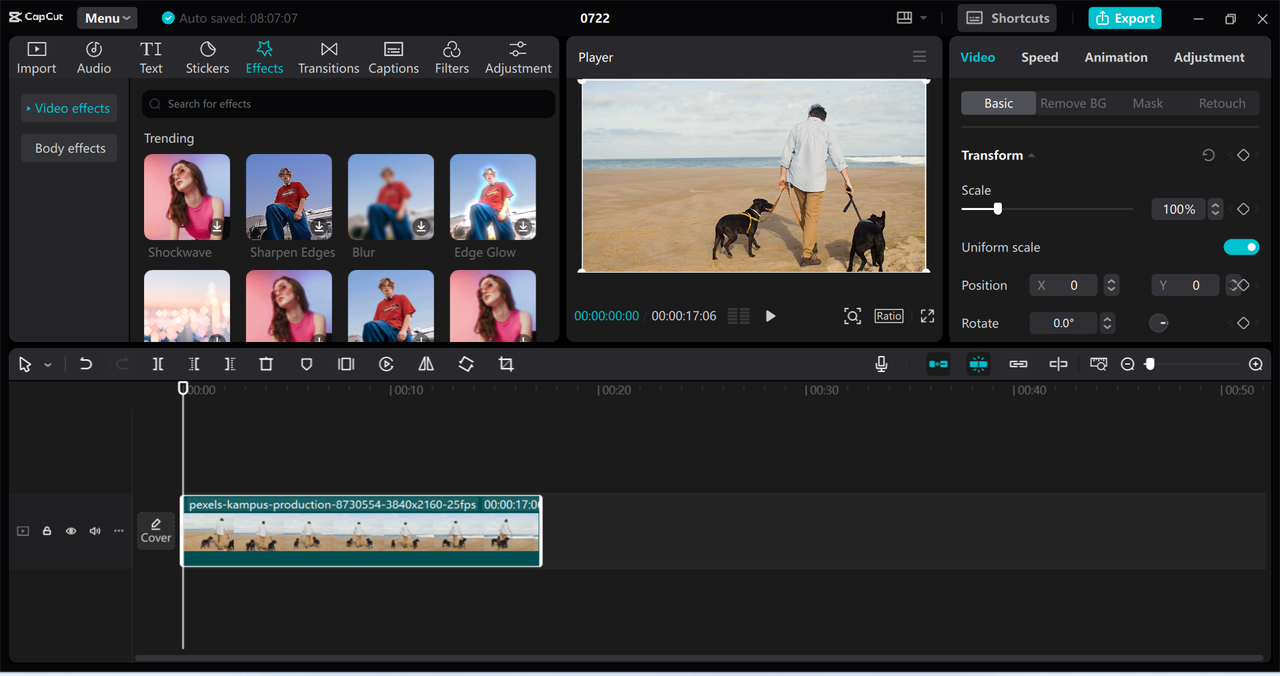
Task: Open the Captions panel
Action: tap(393, 58)
